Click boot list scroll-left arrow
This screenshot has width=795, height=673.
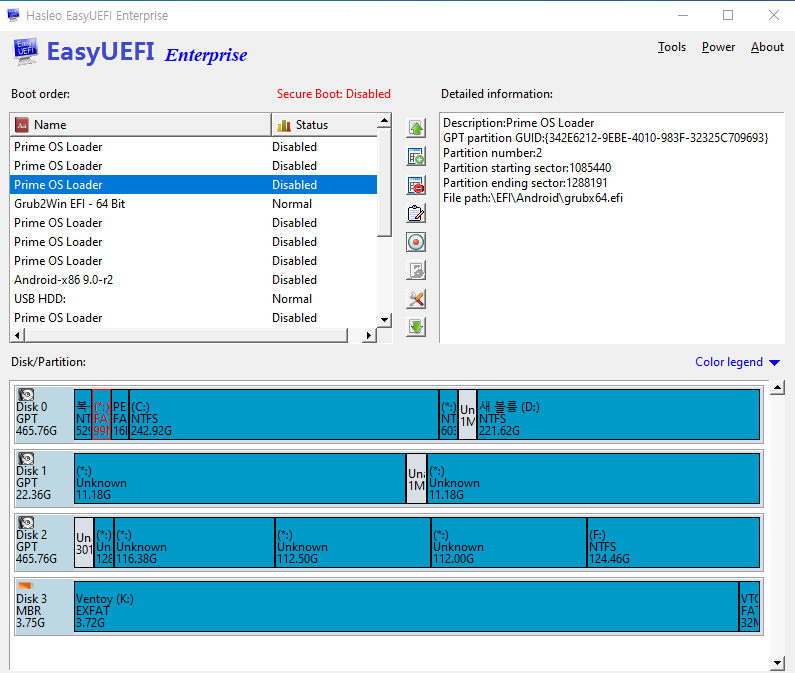click(18, 335)
